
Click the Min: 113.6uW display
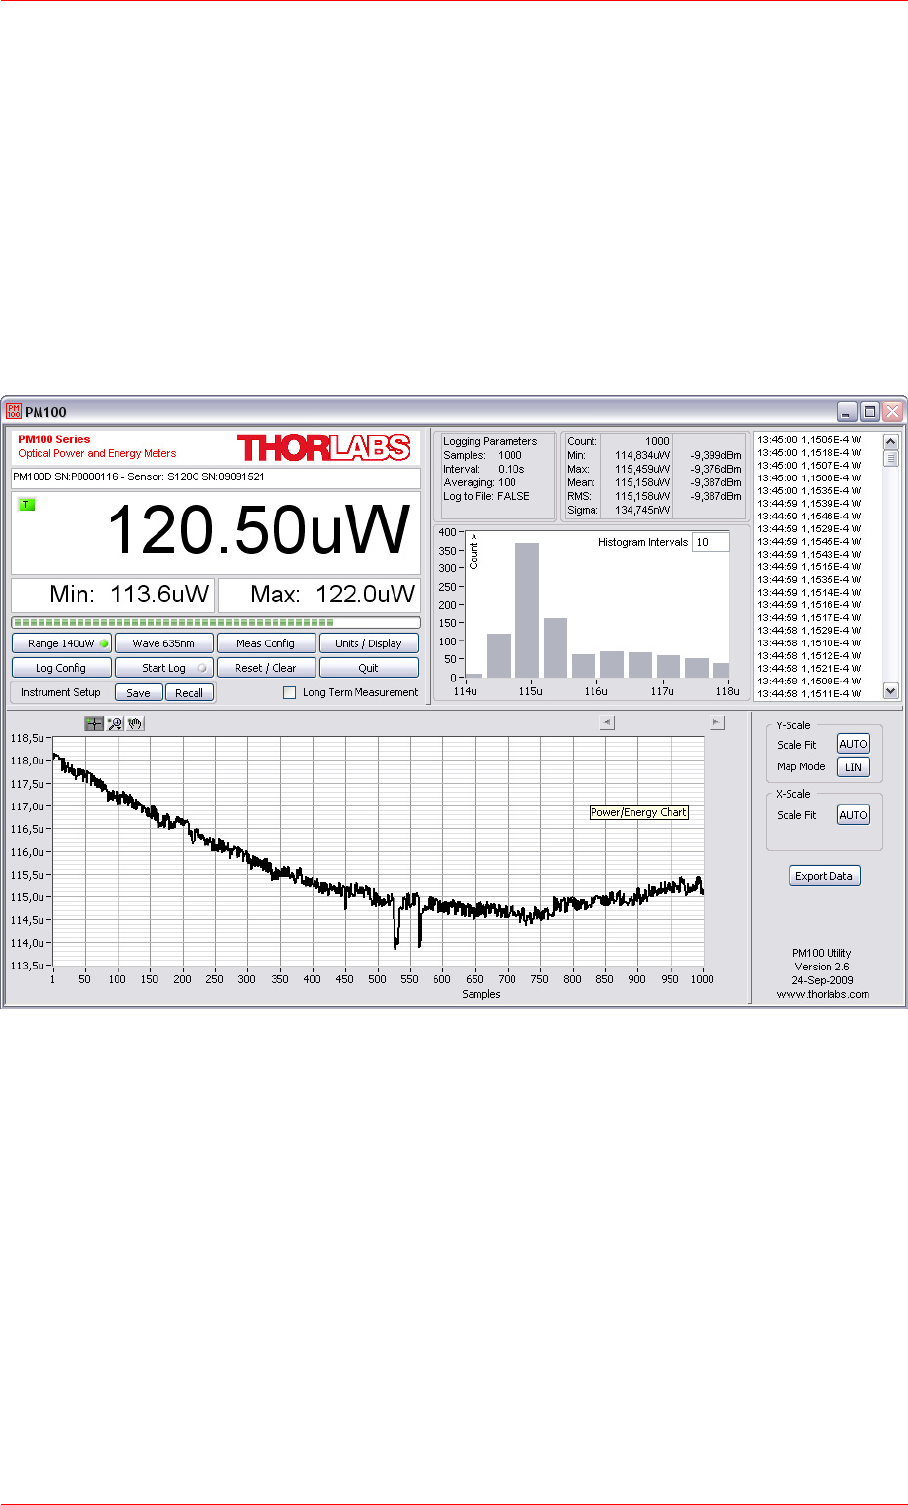[x=113, y=595]
